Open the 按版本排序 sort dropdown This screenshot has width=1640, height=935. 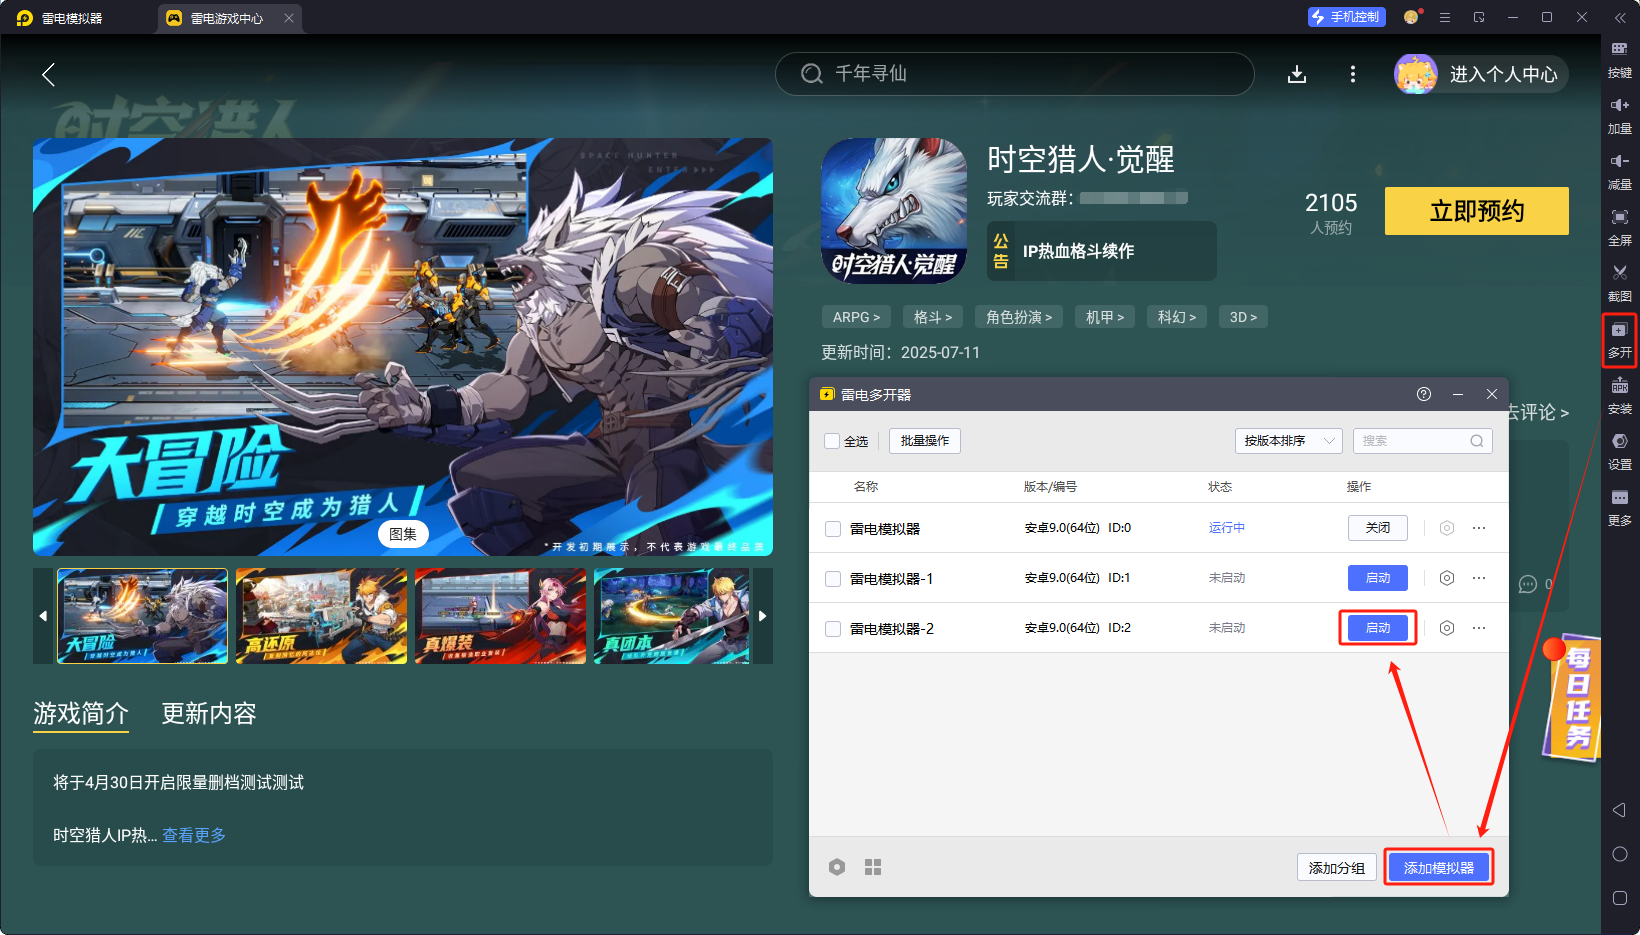pyautogui.click(x=1288, y=441)
